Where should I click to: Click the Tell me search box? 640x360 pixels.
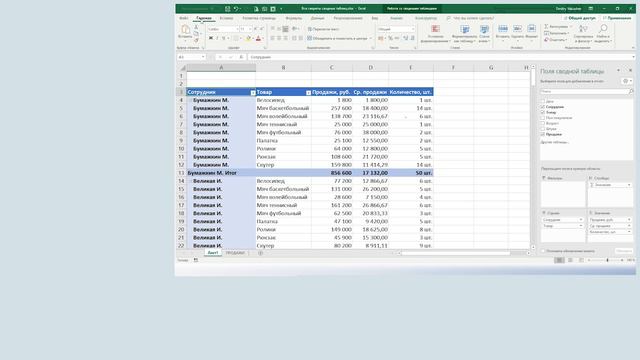click(470, 18)
